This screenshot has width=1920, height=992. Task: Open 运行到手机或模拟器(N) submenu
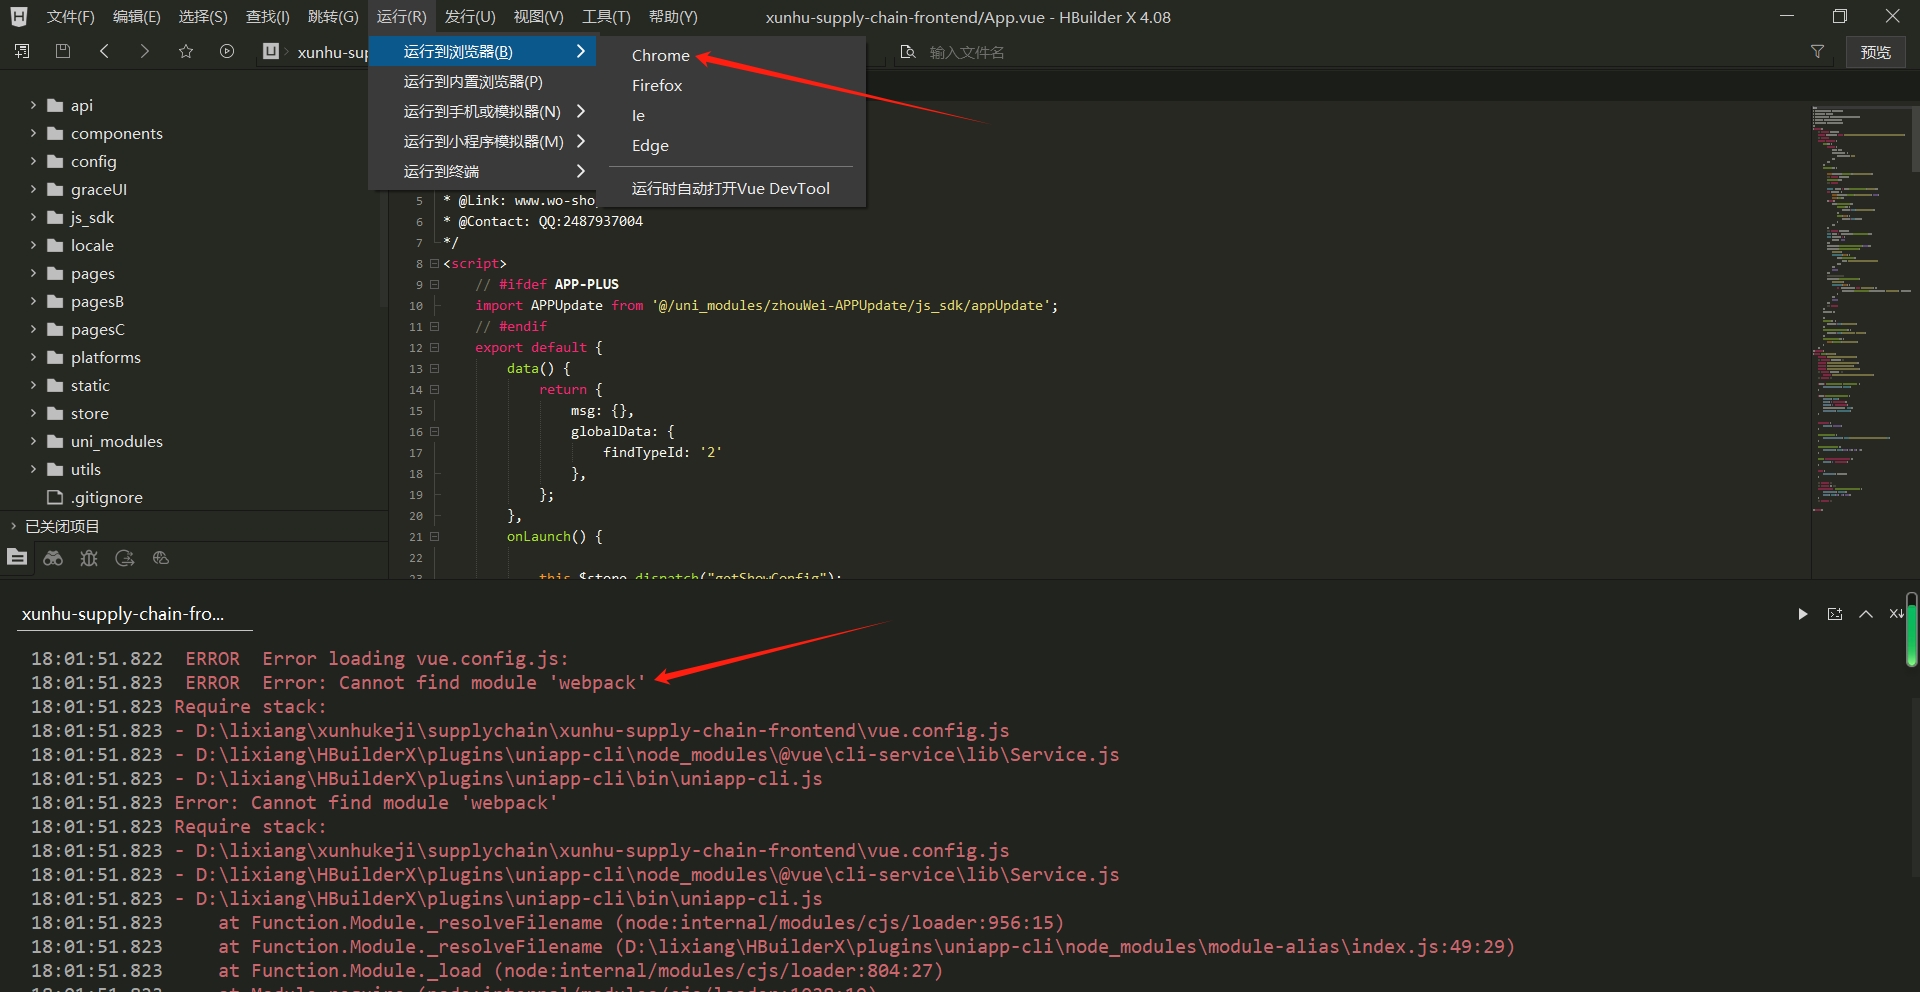tap(483, 111)
